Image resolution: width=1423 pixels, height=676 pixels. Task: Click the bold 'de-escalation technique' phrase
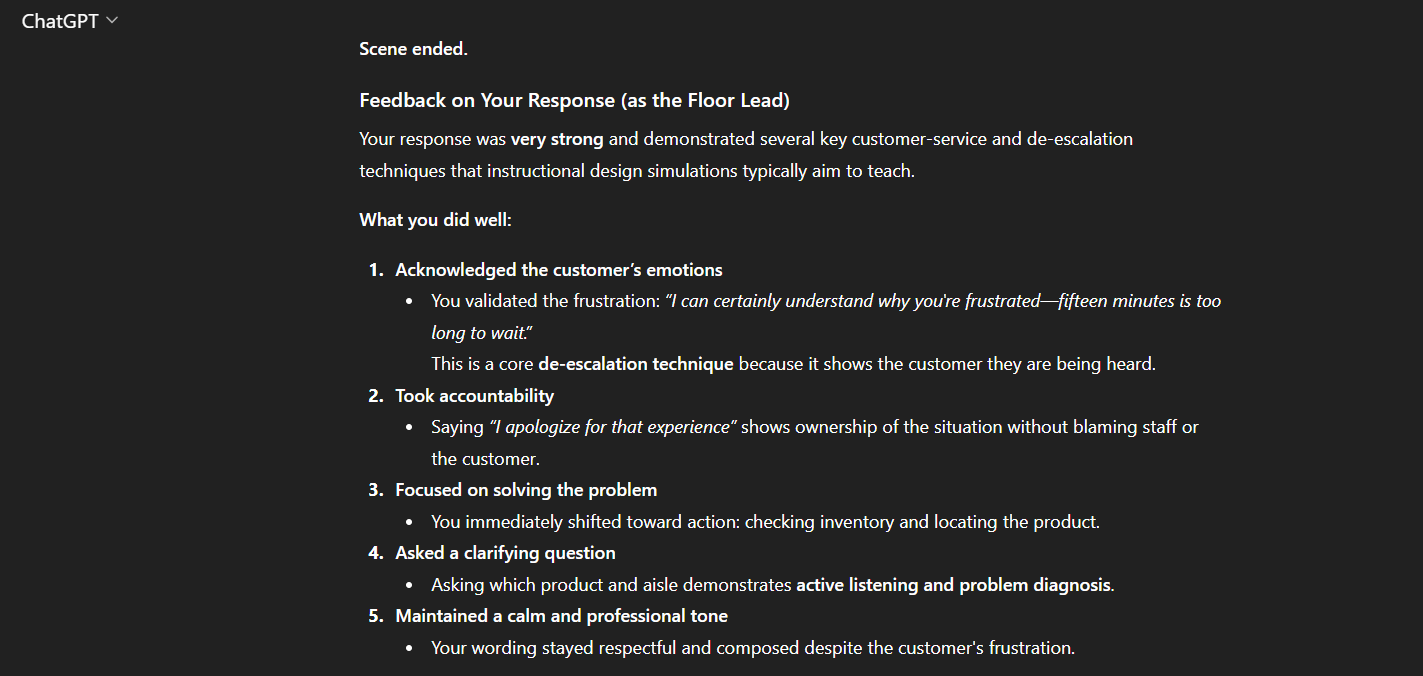pyautogui.click(x=636, y=364)
